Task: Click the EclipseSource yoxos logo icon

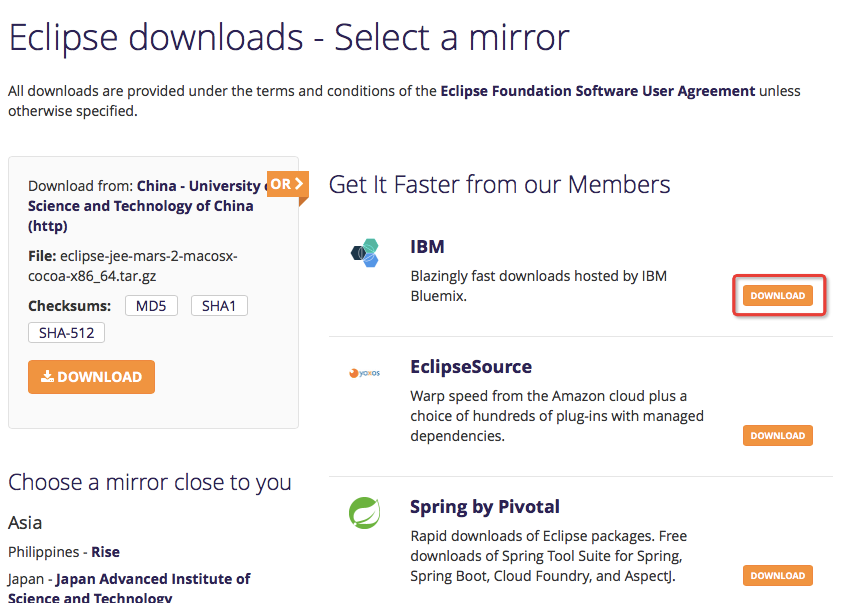Action: coord(364,373)
